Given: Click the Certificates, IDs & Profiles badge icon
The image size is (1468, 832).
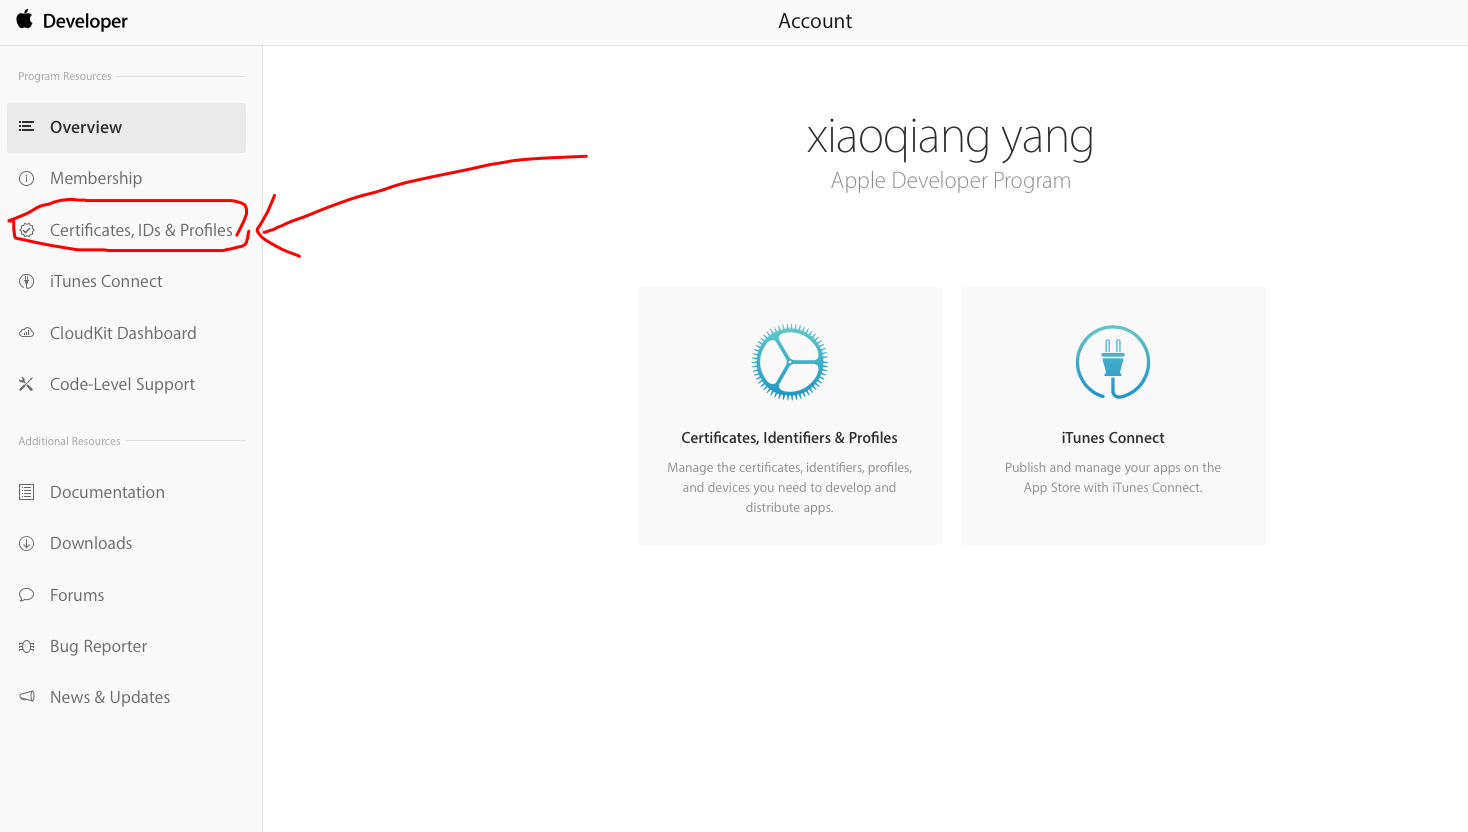Looking at the screenshot, I should coord(27,230).
